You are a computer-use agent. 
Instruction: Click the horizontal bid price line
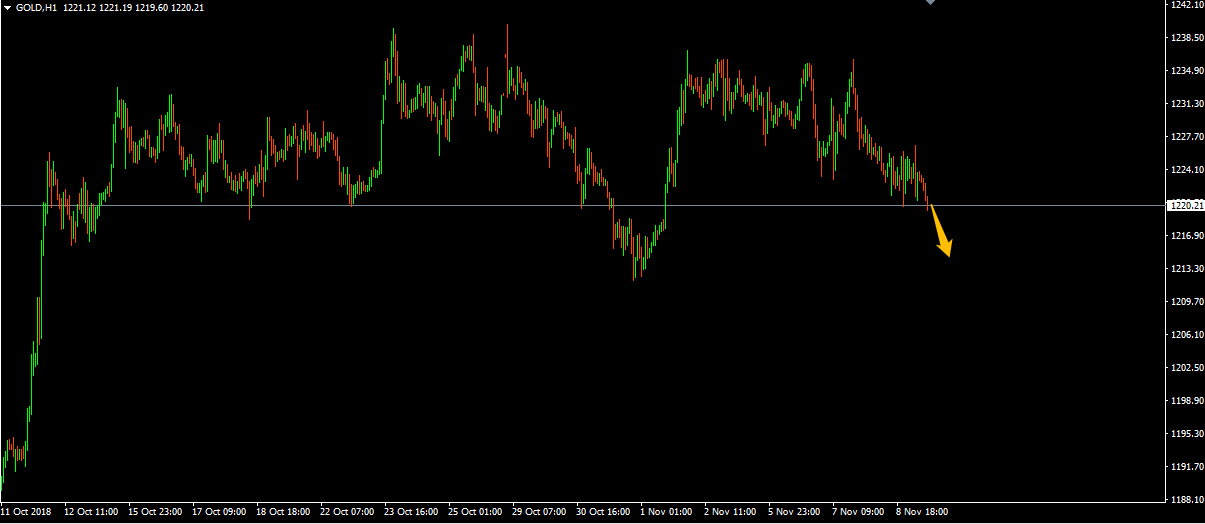(582, 205)
